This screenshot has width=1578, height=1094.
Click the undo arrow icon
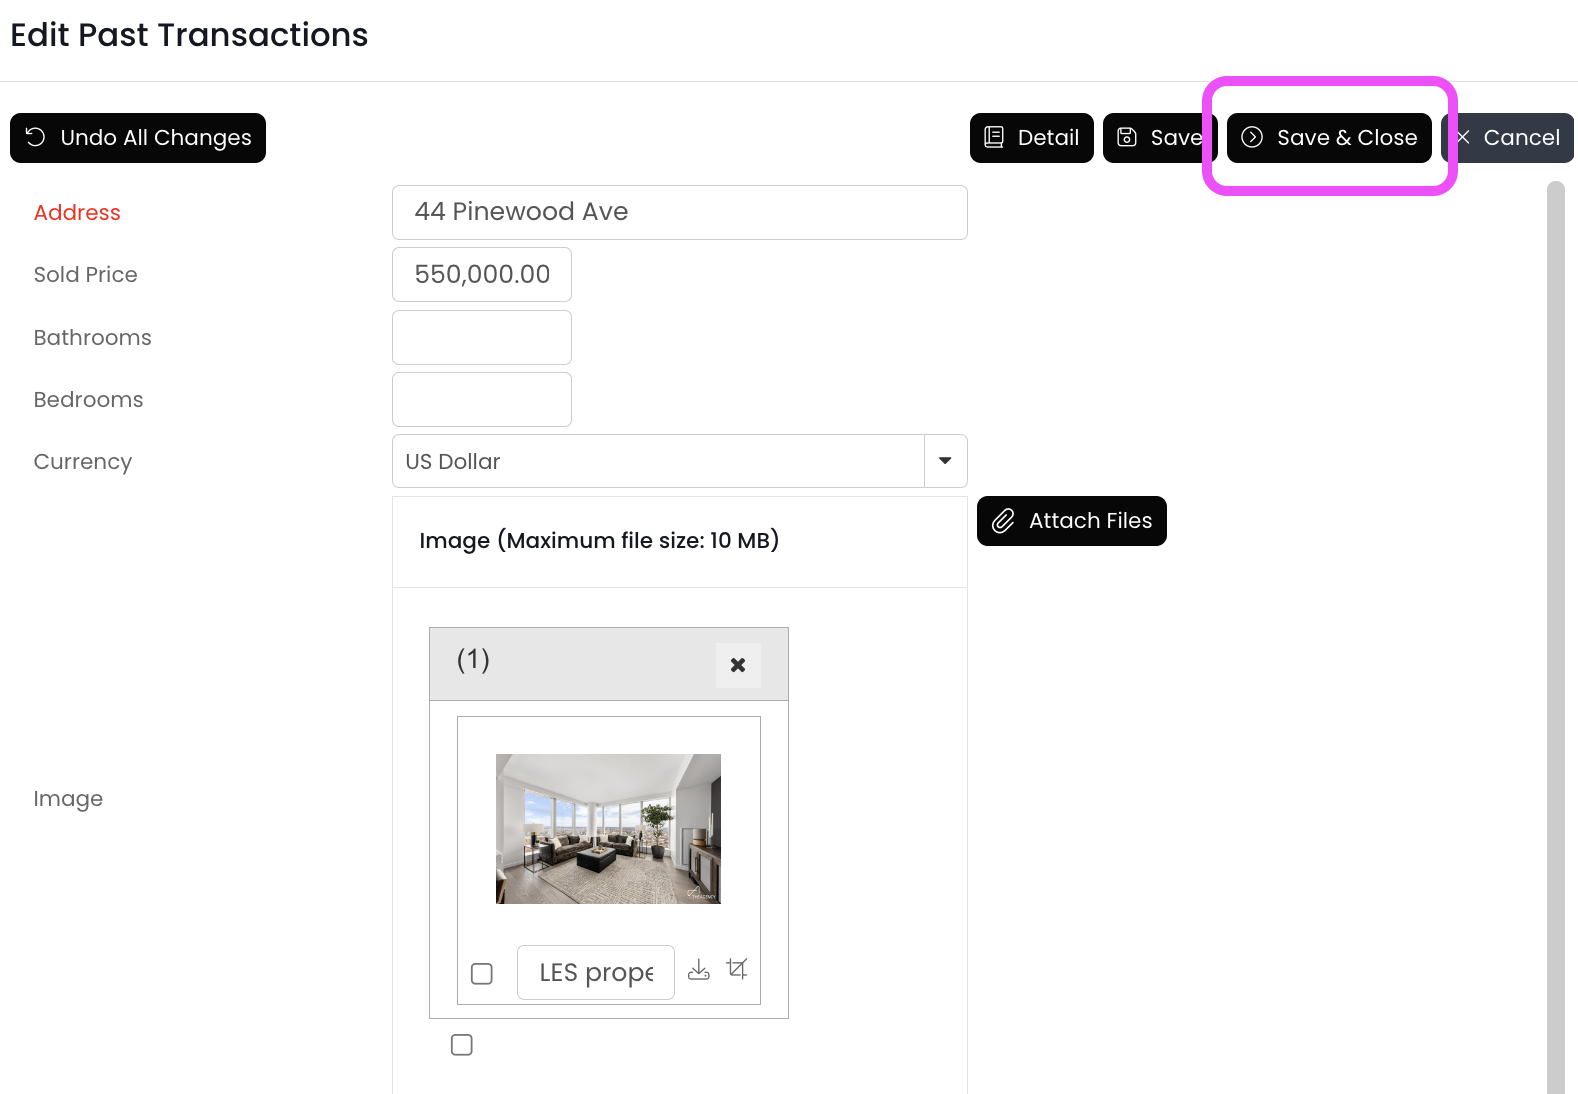(x=35, y=137)
